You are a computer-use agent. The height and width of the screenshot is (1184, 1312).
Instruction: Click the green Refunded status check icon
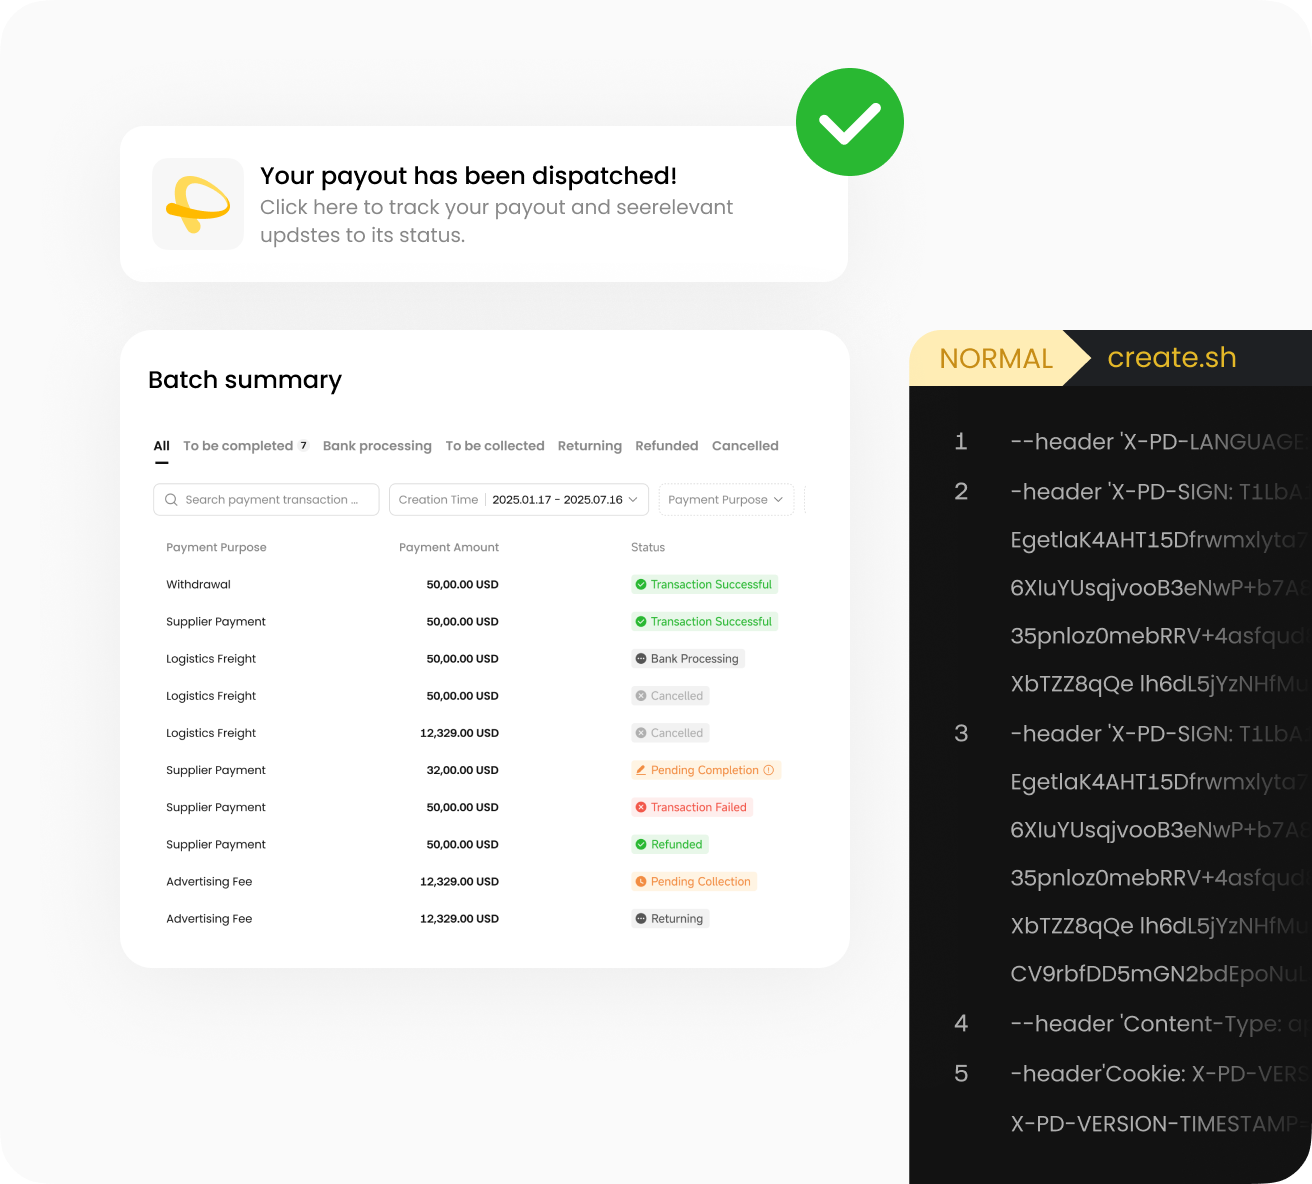click(641, 845)
